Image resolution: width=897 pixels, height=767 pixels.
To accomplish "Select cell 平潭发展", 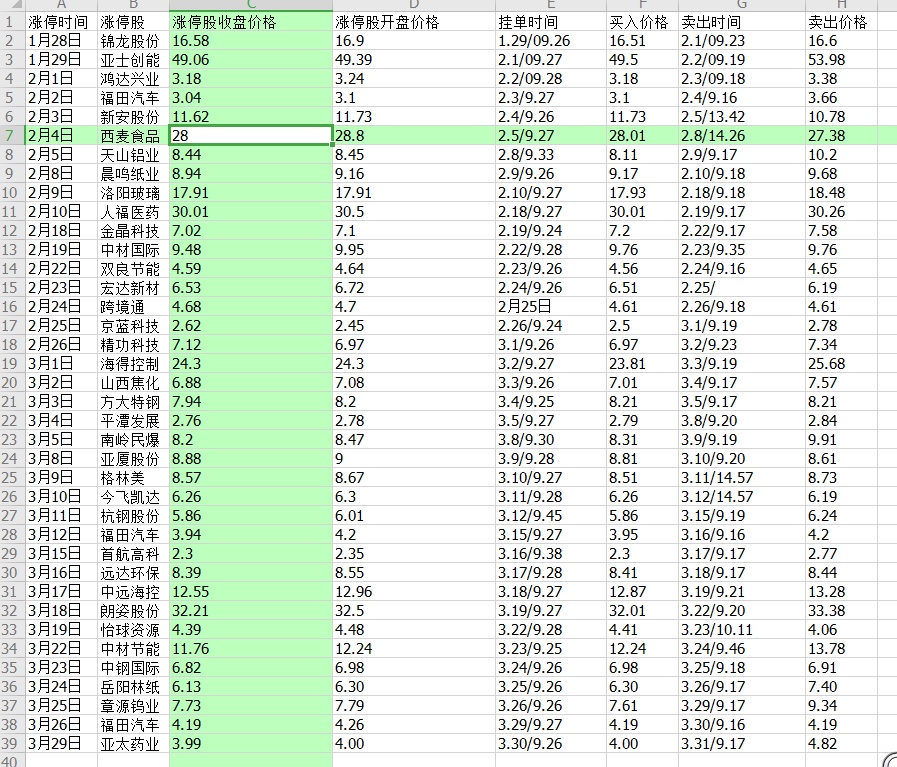I will click(x=133, y=420).
